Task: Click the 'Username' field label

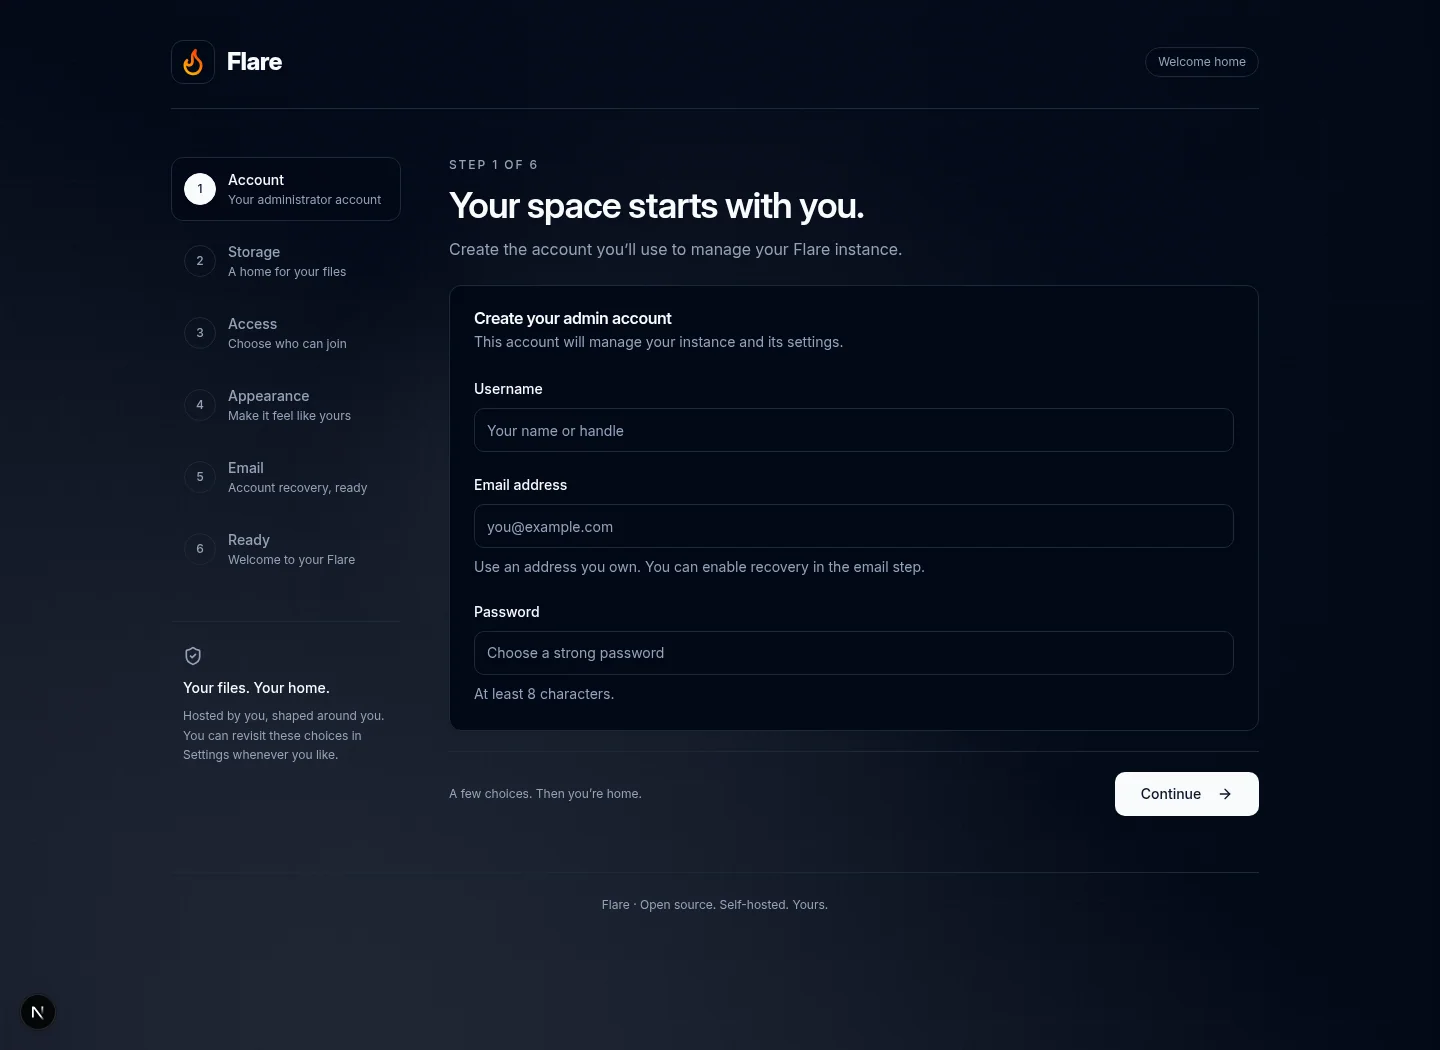Action: [508, 389]
